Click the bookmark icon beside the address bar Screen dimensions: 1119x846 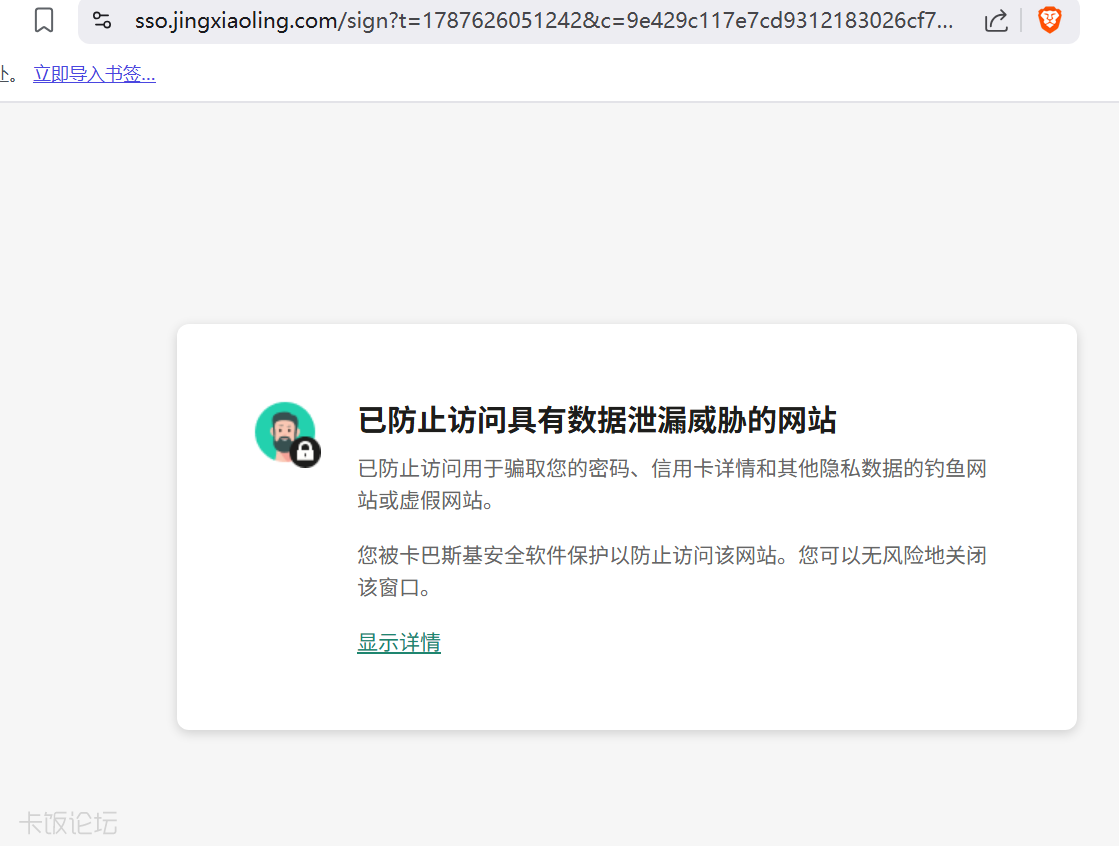point(44,20)
